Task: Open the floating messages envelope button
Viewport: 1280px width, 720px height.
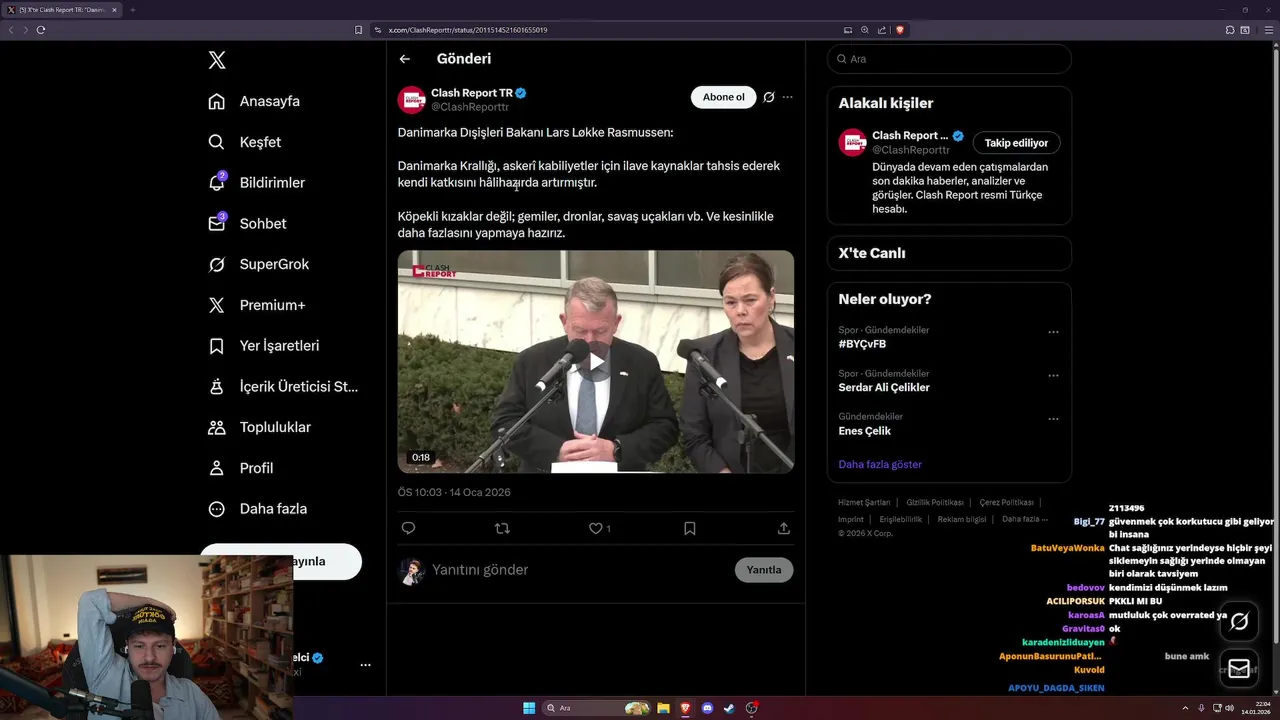Action: coord(1239,668)
